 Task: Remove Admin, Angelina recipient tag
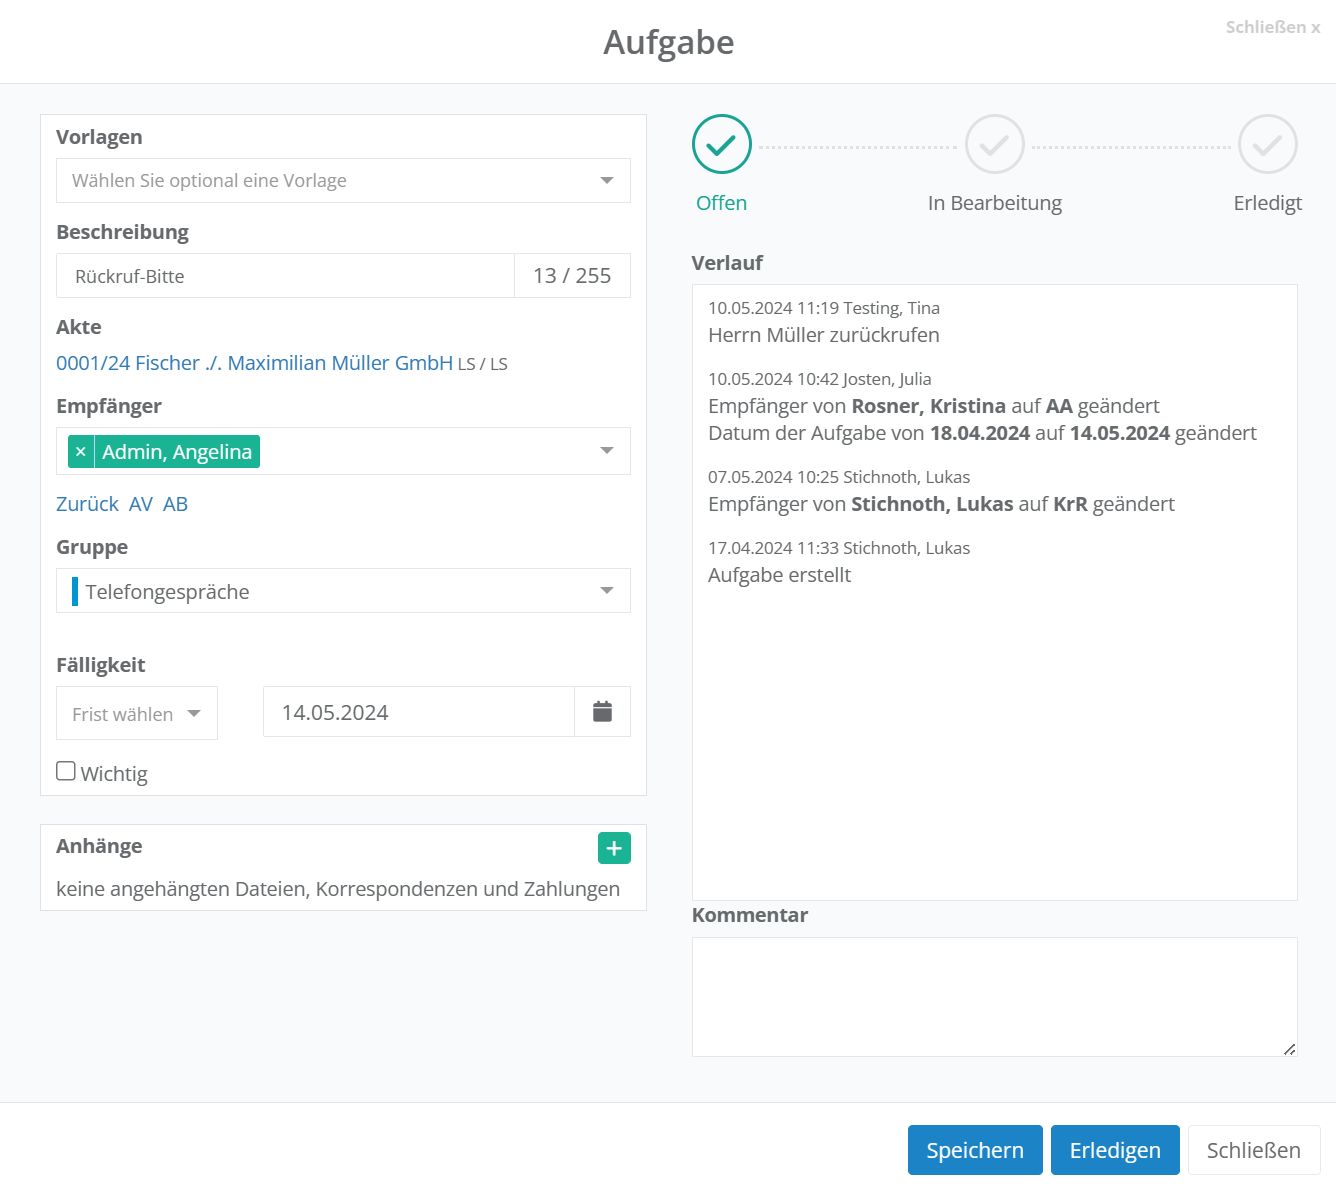tap(81, 452)
